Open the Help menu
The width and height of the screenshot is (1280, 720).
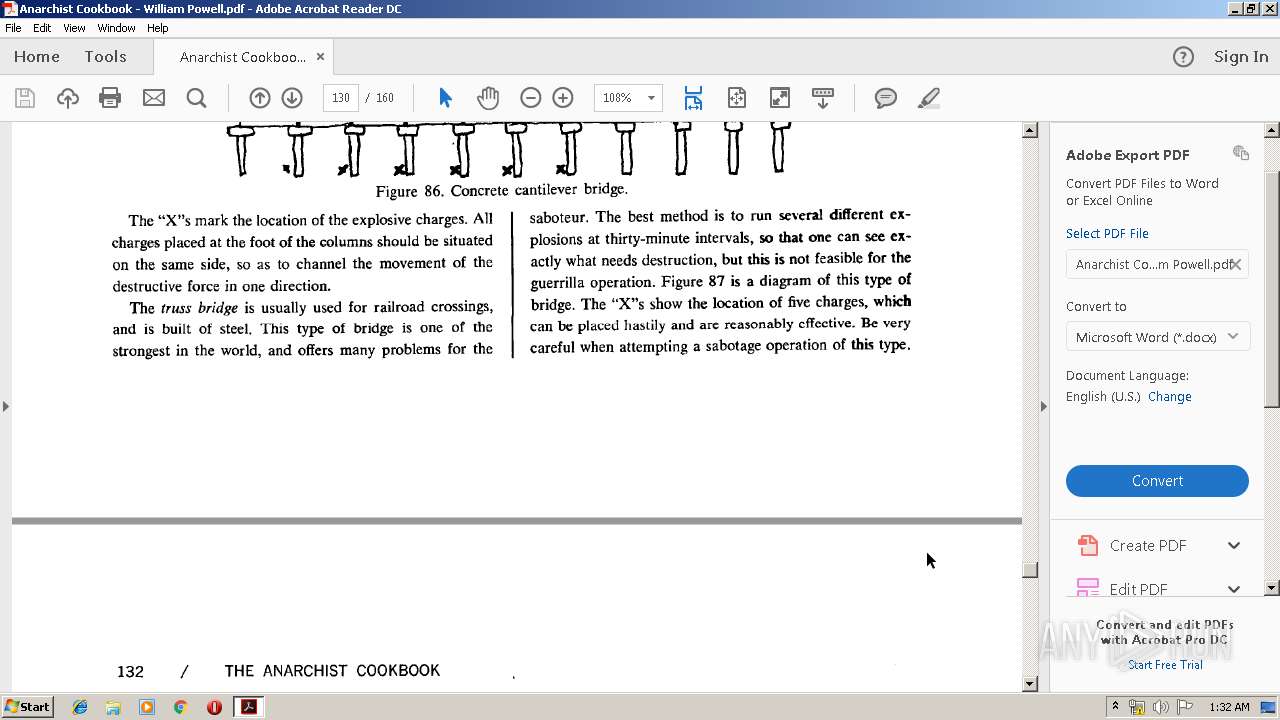(157, 28)
